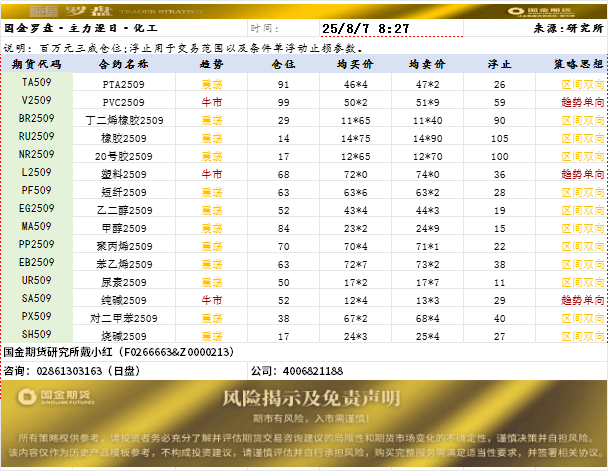Click the 国金期货 logo in risk disclaimer footer
The width and height of the screenshot is (608, 471).
click(56, 397)
